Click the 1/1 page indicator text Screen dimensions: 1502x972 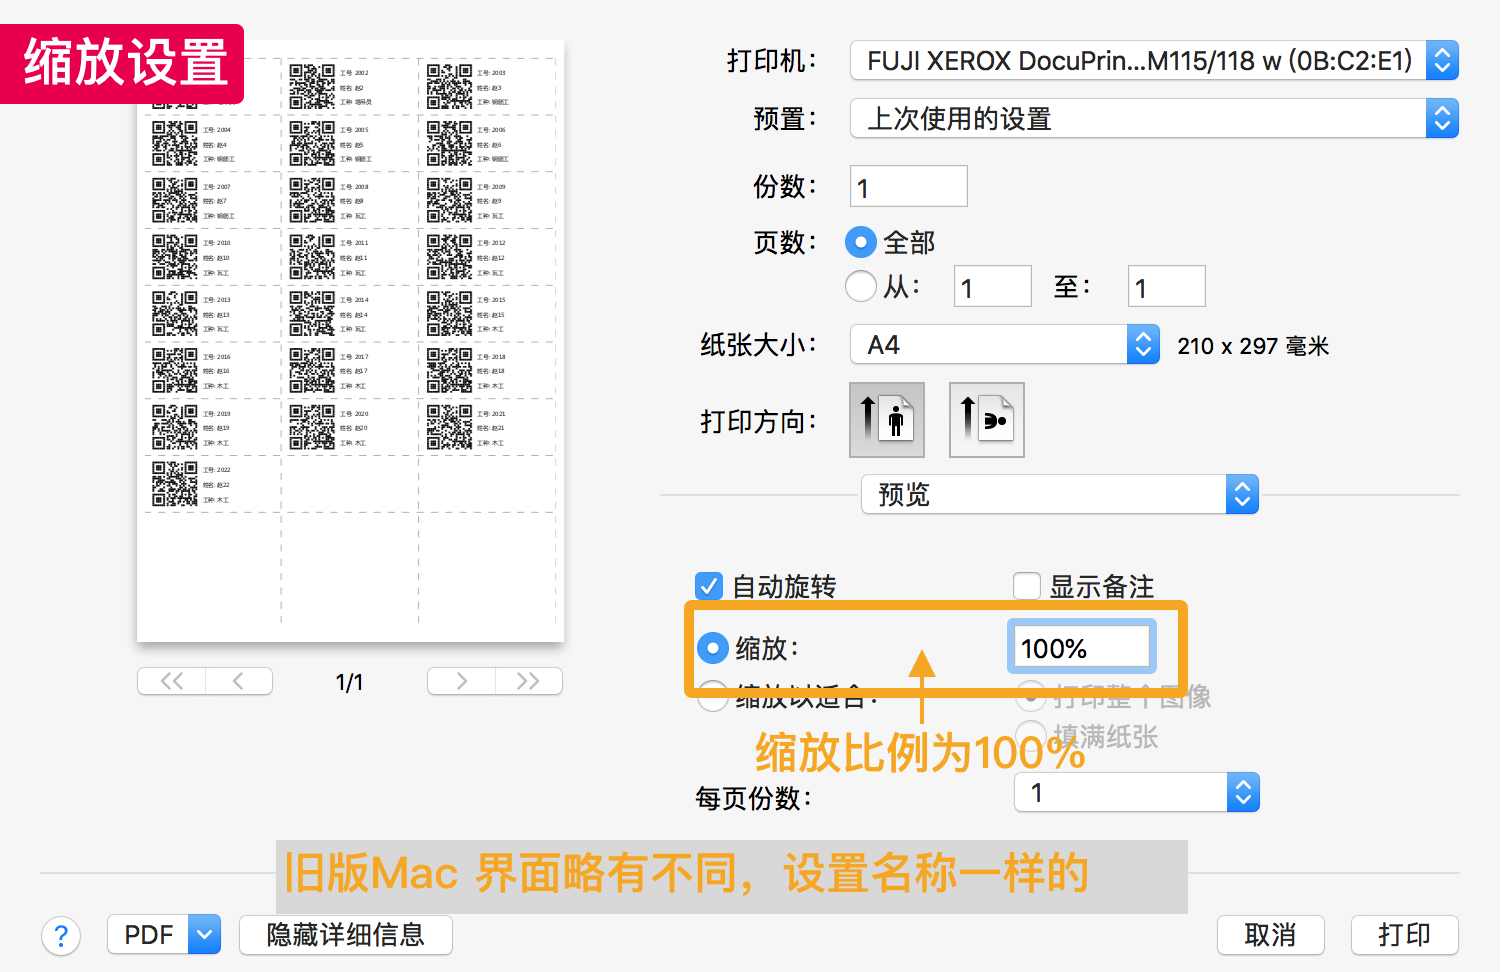(x=350, y=682)
